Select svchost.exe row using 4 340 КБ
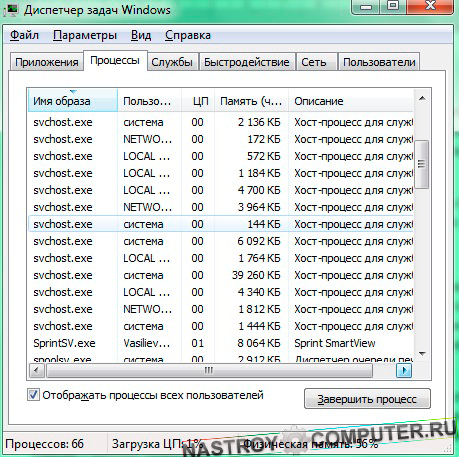 point(221,292)
